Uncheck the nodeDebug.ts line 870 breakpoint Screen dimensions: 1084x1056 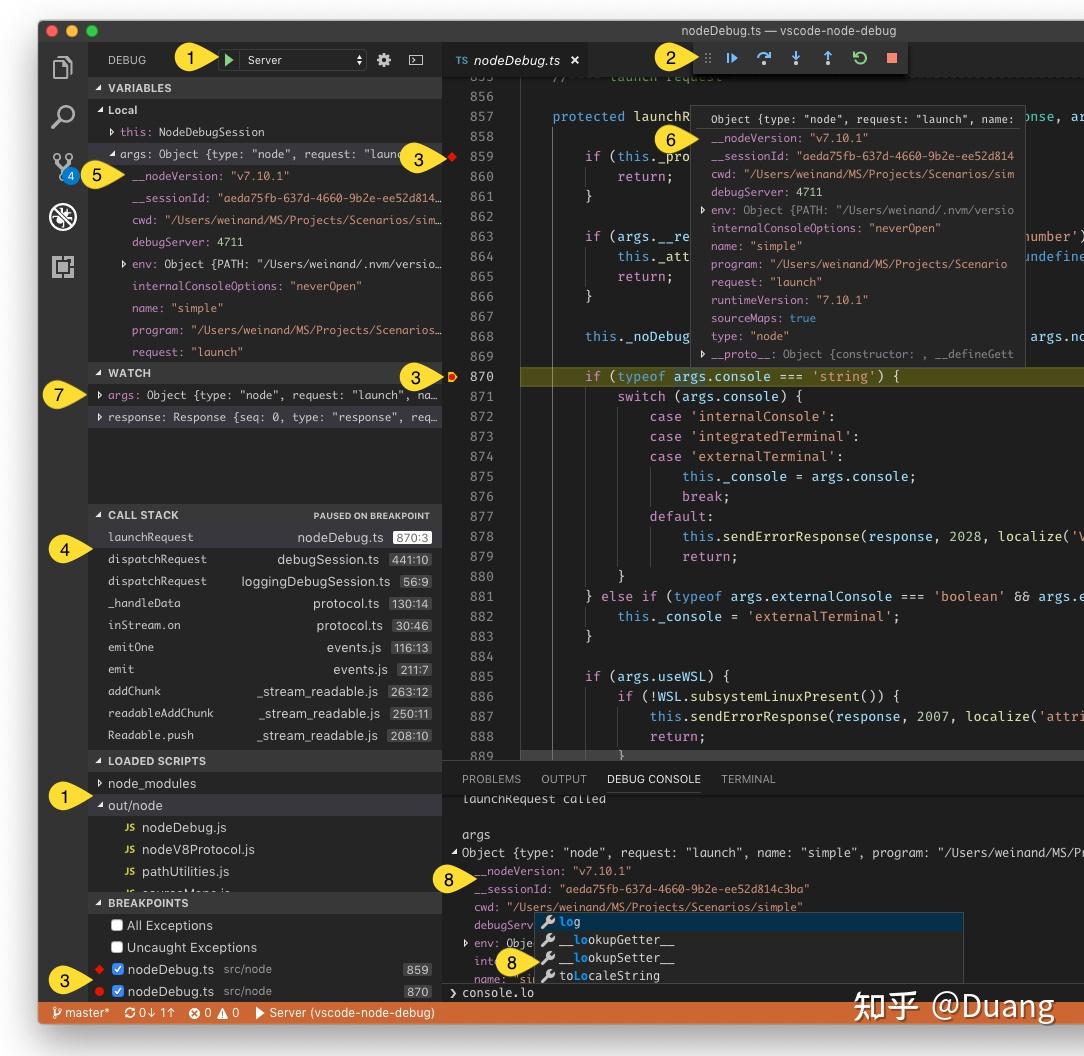(118, 992)
